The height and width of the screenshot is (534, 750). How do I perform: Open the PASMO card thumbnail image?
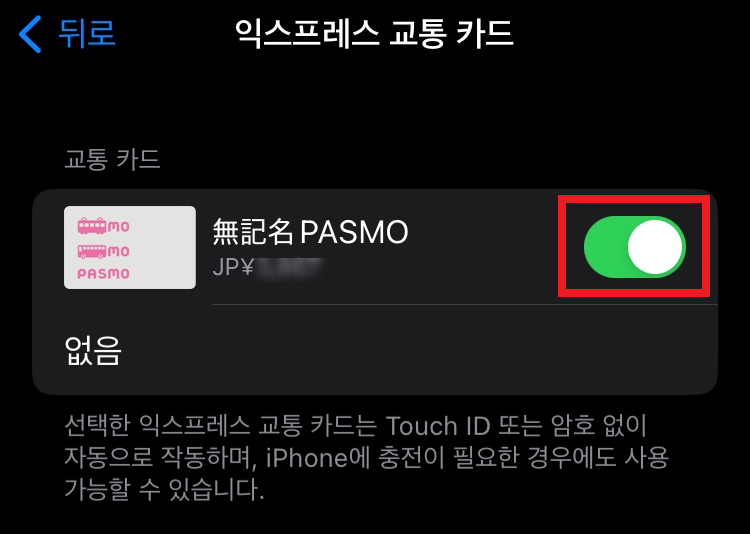pyautogui.click(x=130, y=247)
